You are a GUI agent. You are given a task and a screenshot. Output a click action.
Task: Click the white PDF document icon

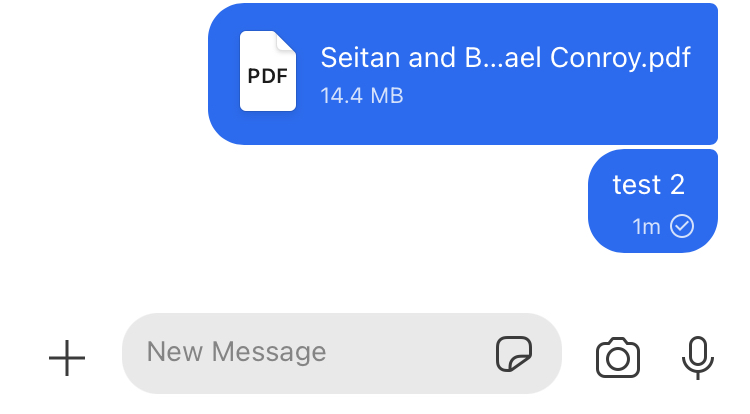coord(268,71)
